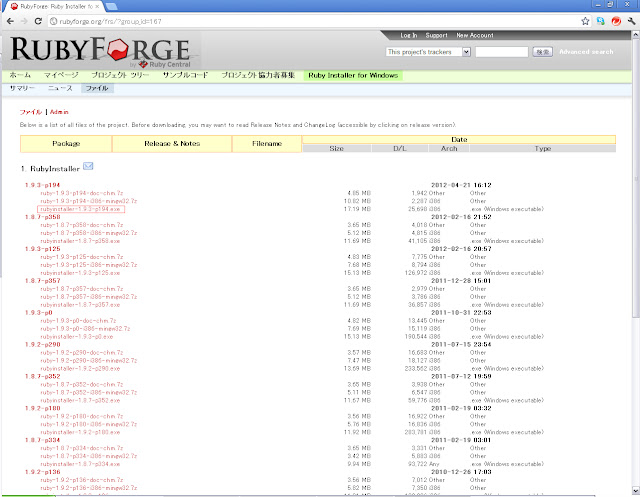Close the RubyForge browser tab

[97, 7]
